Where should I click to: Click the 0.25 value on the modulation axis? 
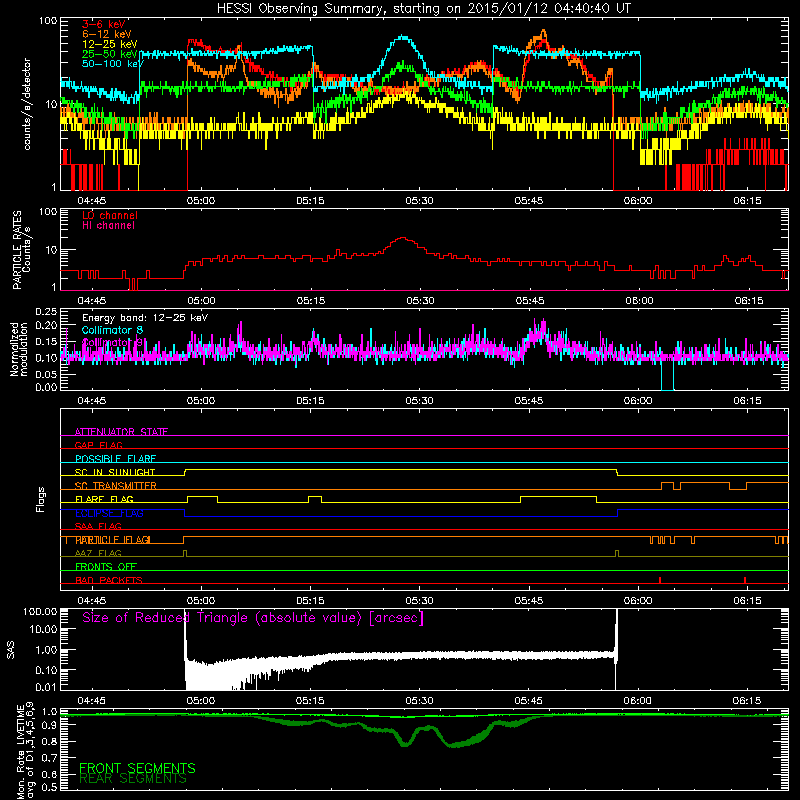pyautogui.click(x=46, y=312)
